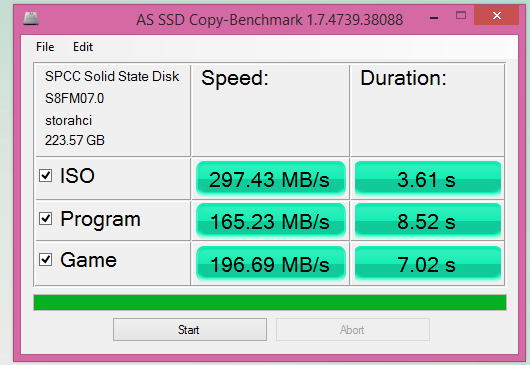Click the ISO duration value 3.61 s
This screenshot has width=530, height=365.
coord(428,178)
